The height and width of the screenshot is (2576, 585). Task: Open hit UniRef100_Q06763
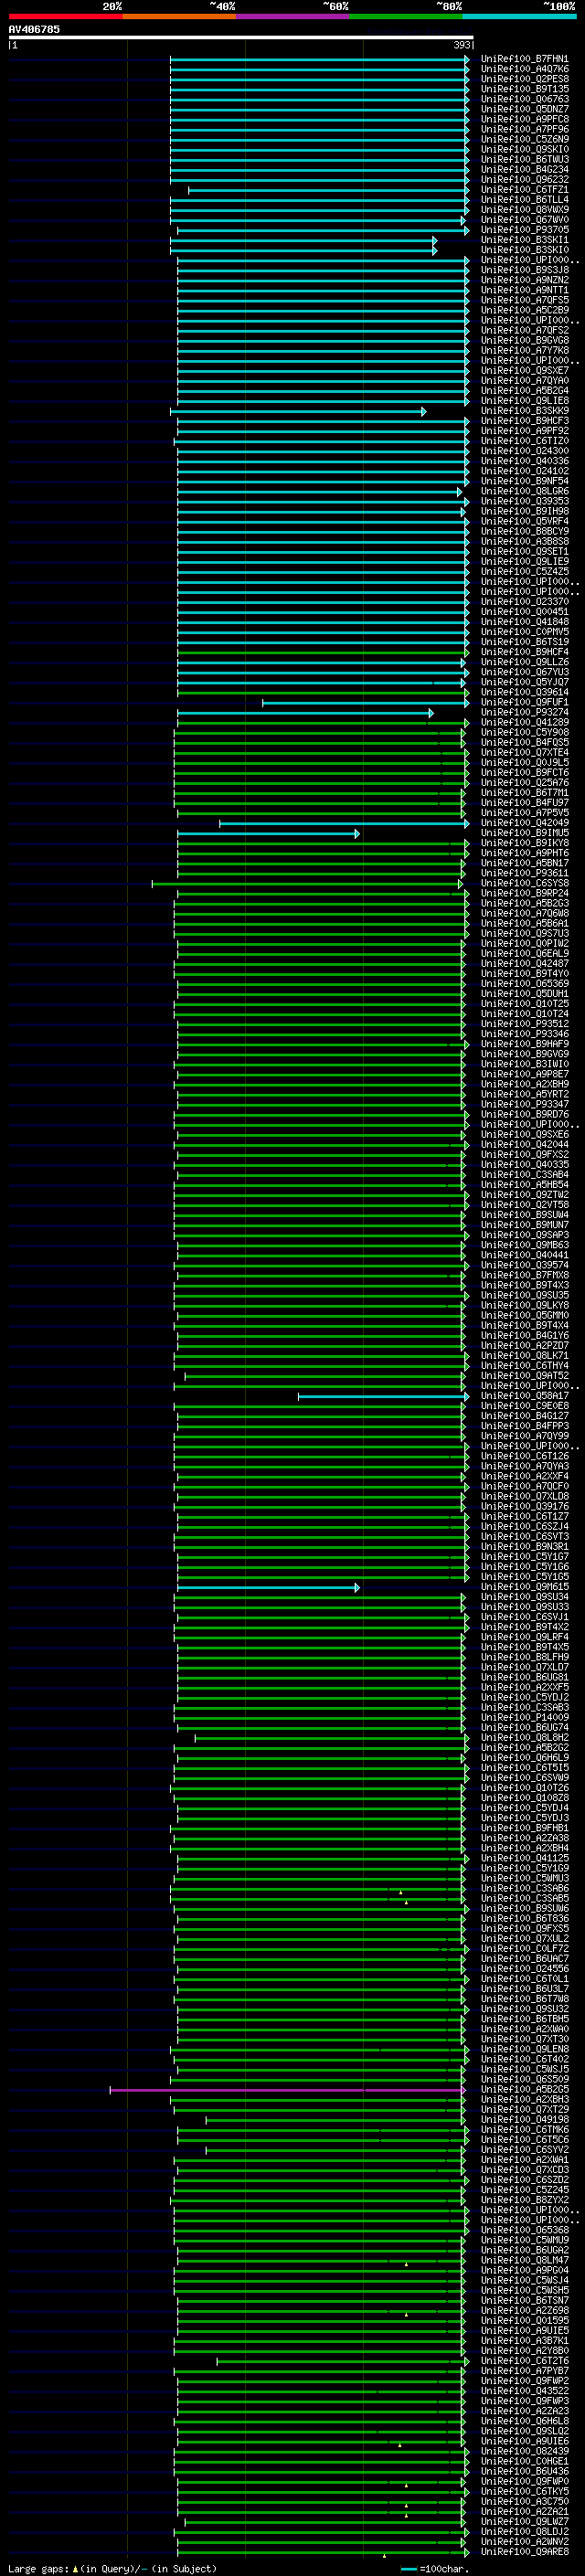pos(524,99)
